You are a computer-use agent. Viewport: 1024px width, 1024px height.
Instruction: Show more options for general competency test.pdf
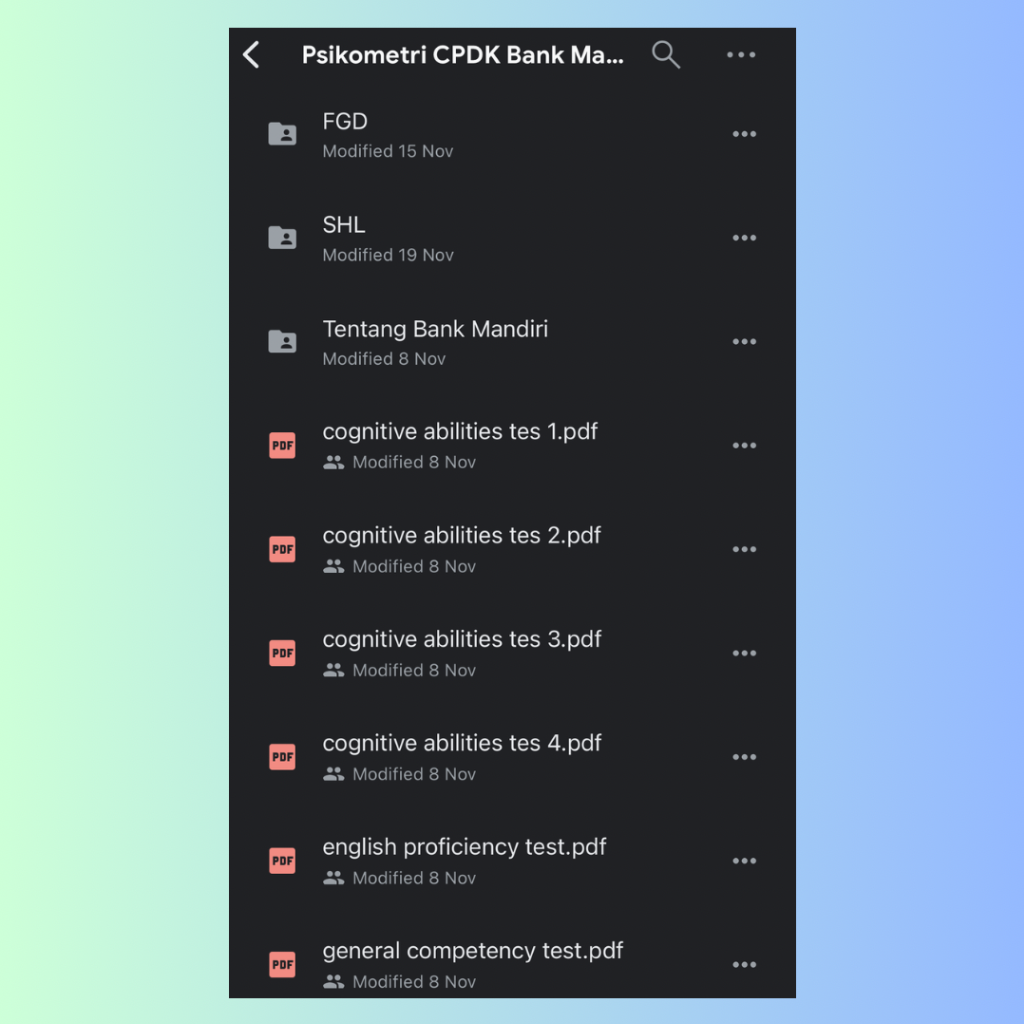(x=744, y=965)
